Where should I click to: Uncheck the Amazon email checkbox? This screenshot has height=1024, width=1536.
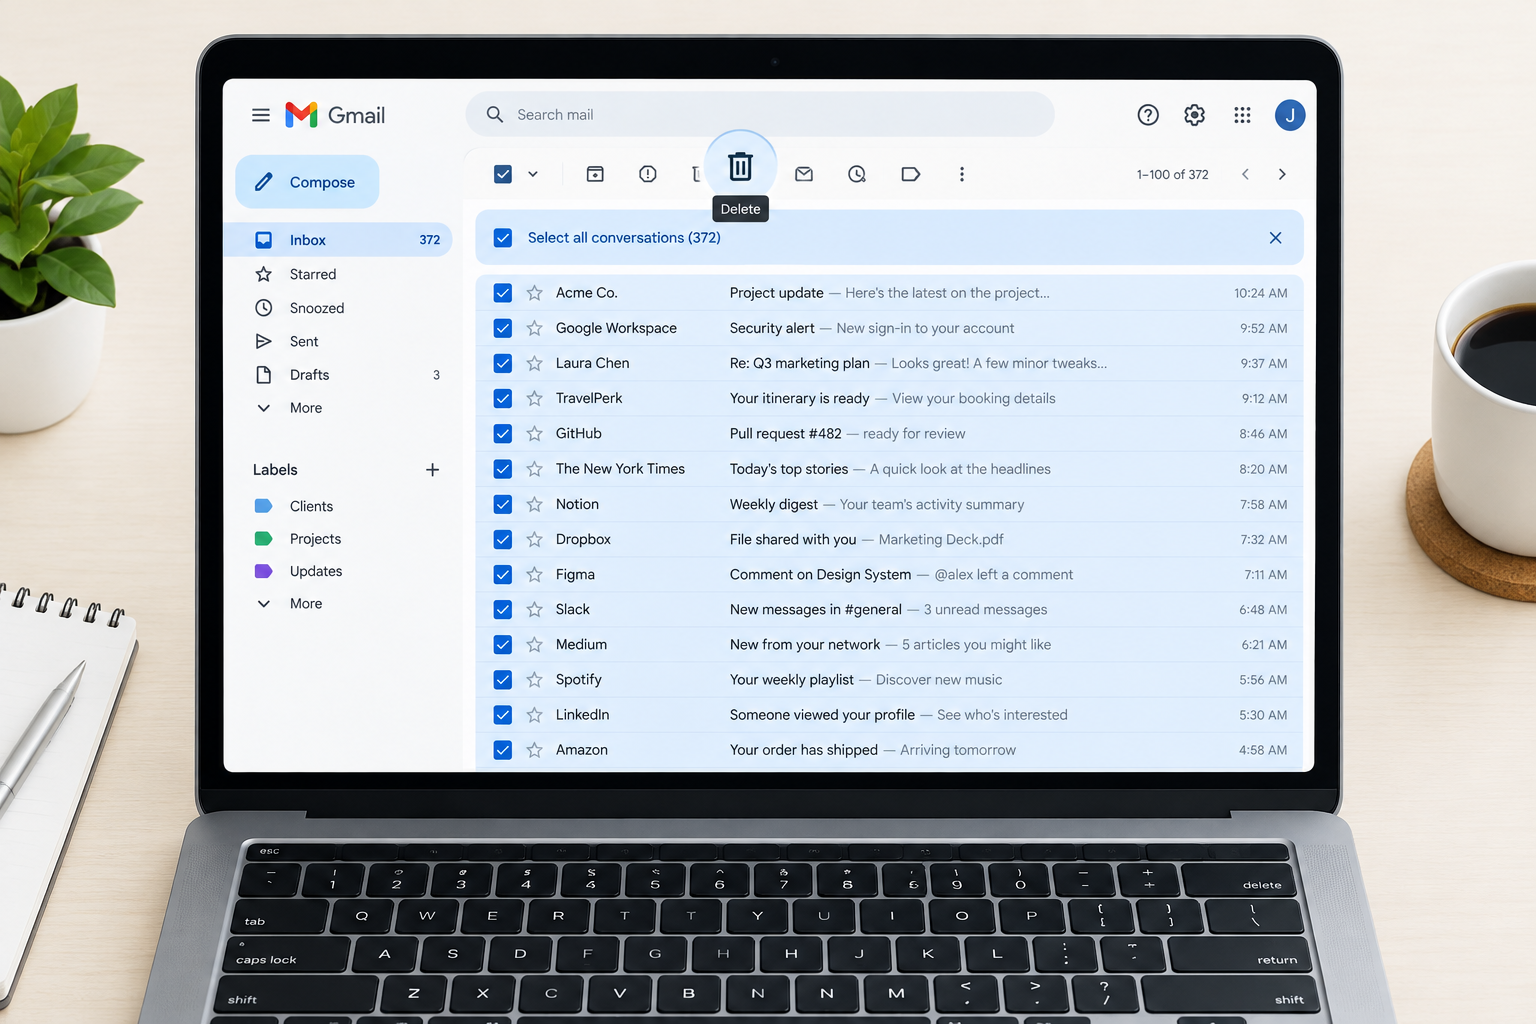[x=503, y=750]
